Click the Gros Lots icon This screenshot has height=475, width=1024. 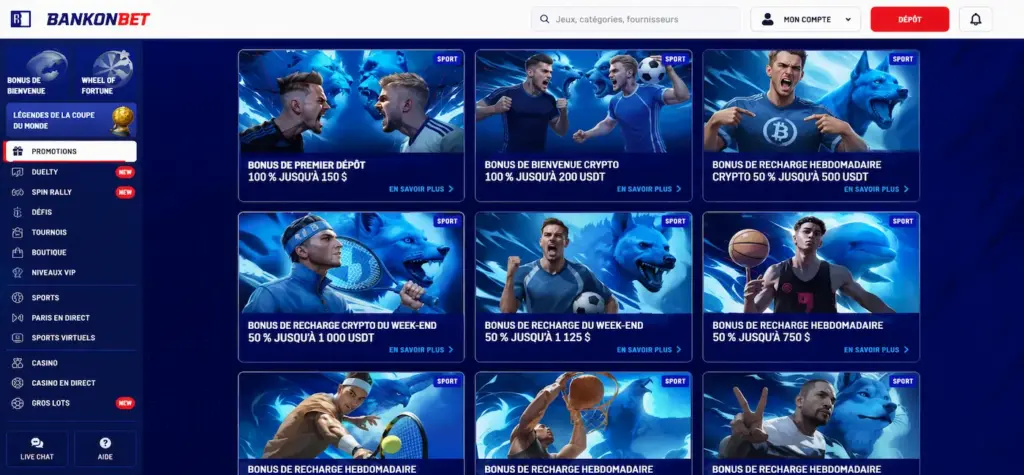pyautogui.click(x=18, y=403)
